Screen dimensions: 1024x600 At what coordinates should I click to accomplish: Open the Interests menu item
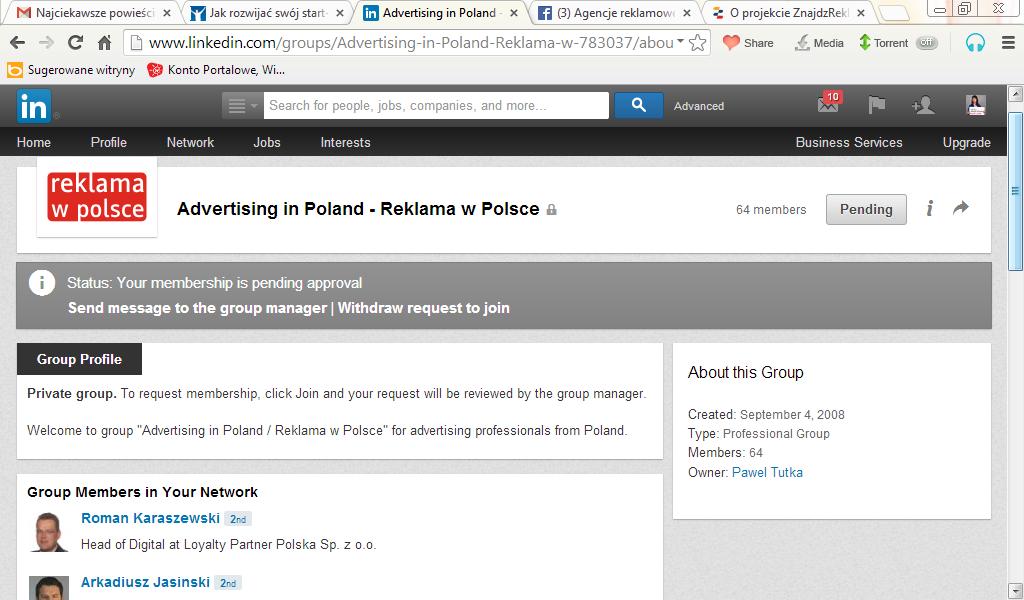tap(345, 142)
